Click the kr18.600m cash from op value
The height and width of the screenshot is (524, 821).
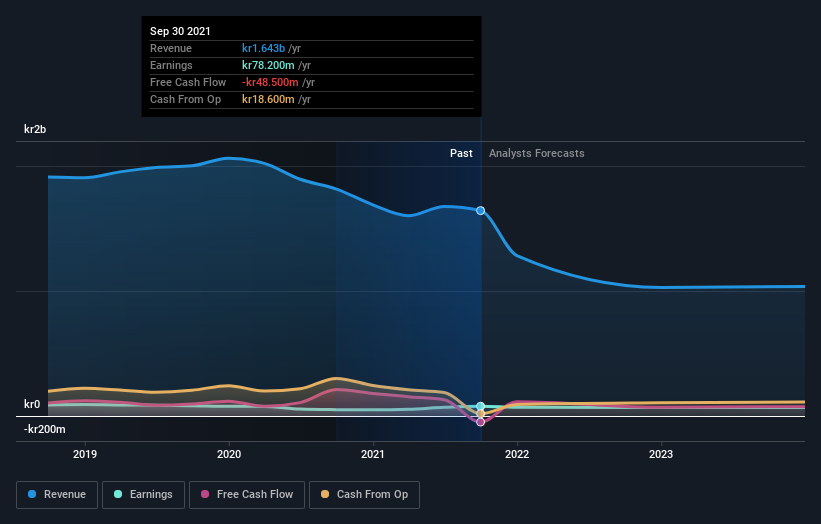pyautogui.click(x=268, y=99)
